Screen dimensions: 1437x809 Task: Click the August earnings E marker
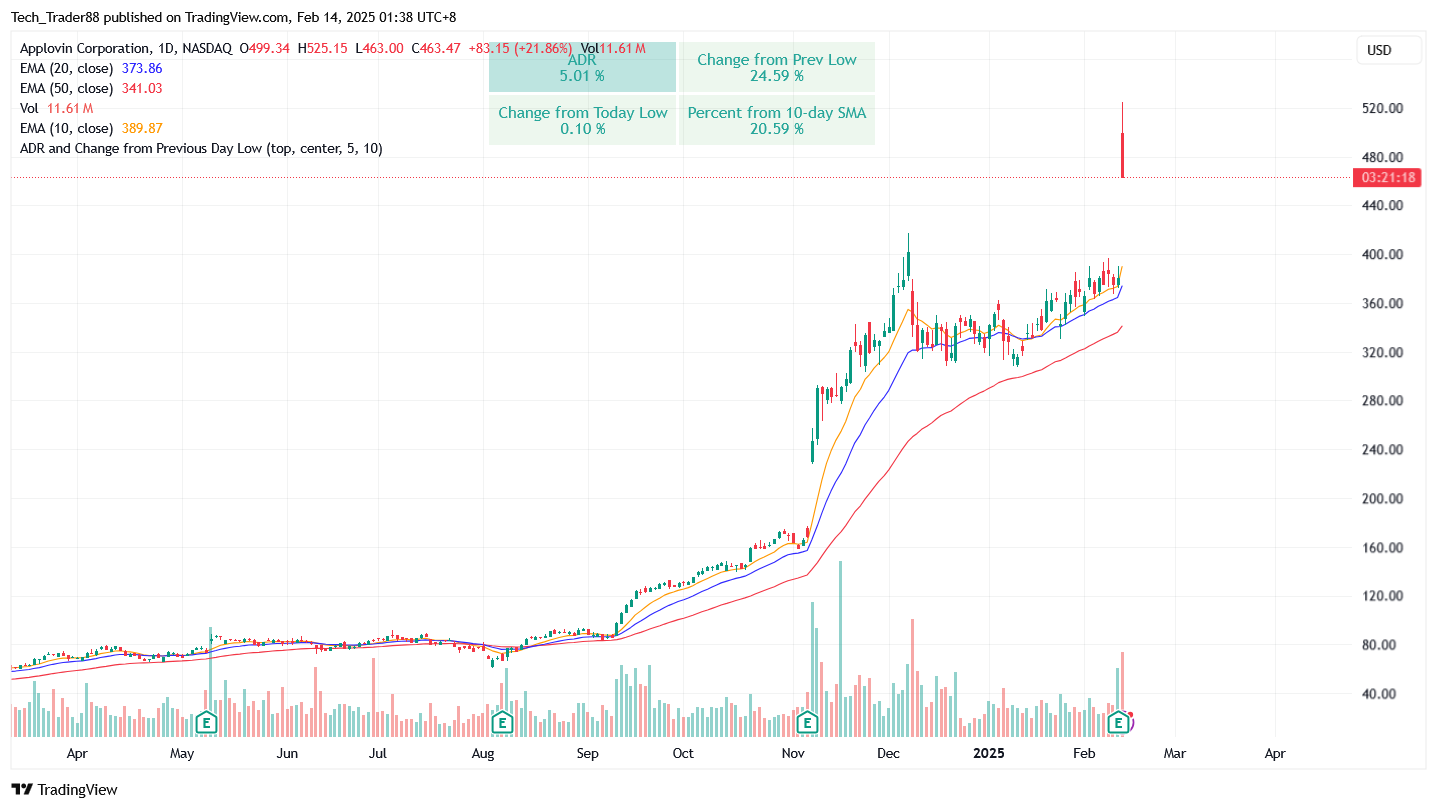tap(503, 721)
